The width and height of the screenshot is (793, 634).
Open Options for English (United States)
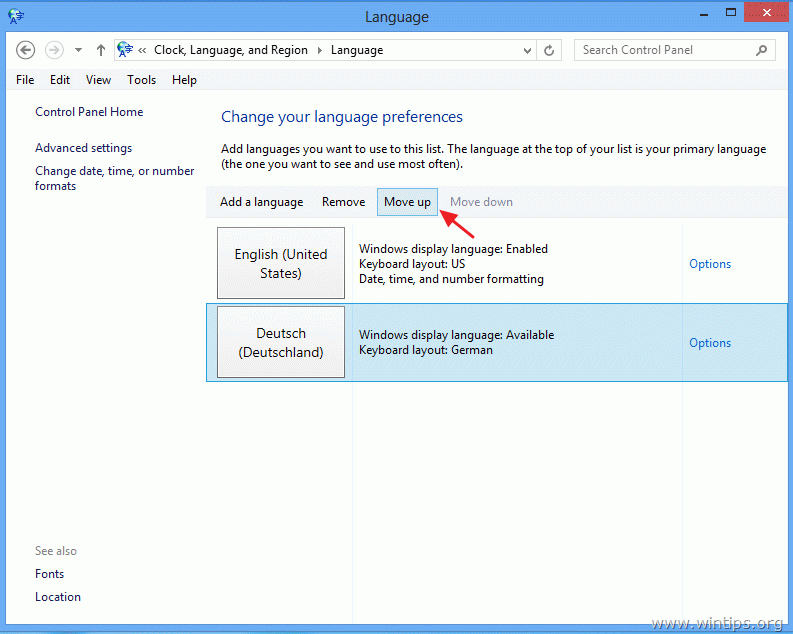(x=710, y=264)
